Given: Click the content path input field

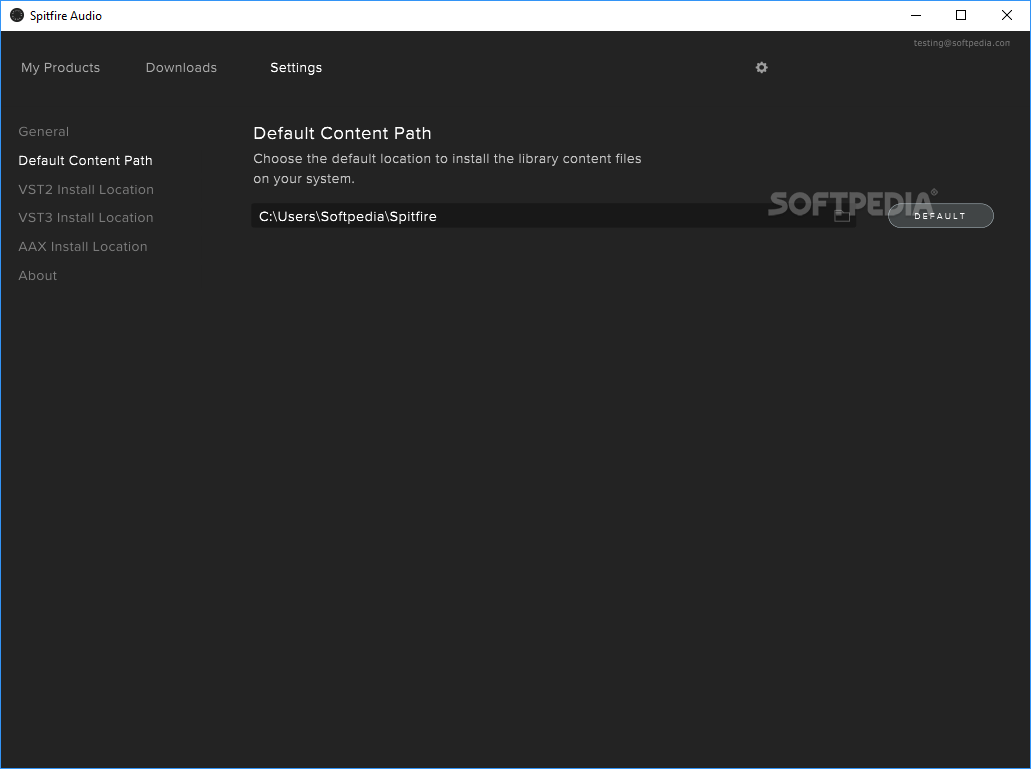Looking at the screenshot, I should pos(550,215).
